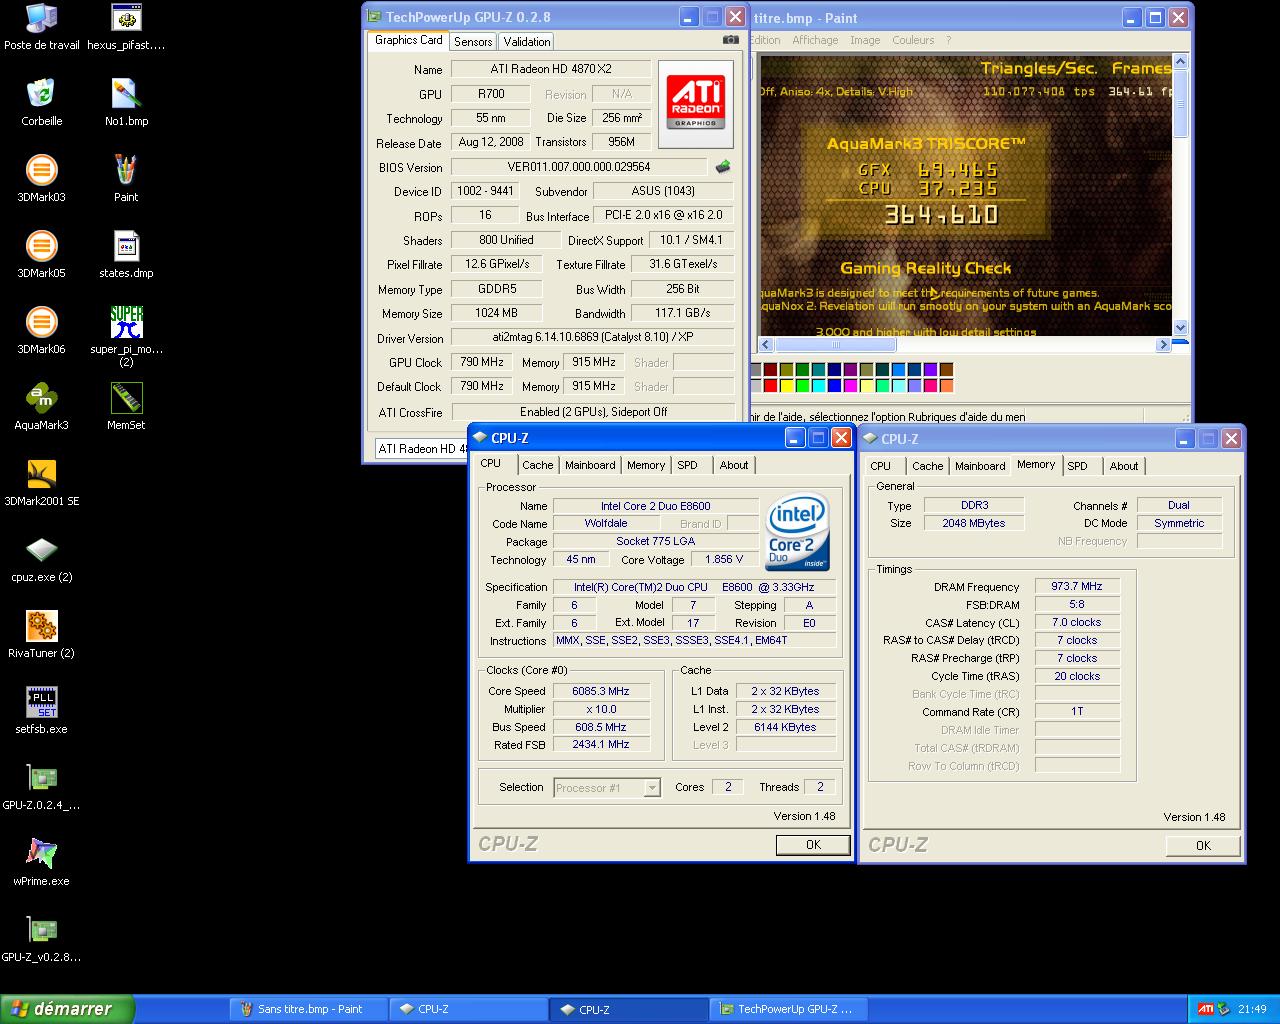
Task: Pick the bright red swatch in Paint palette
Action: (x=771, y=385)
